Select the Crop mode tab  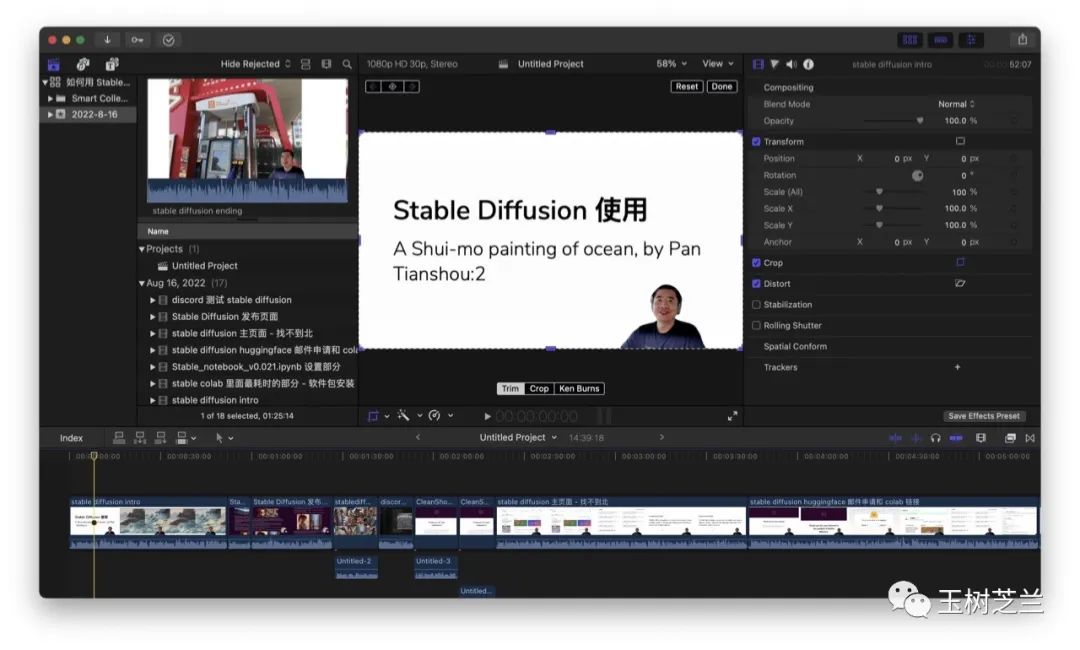coord(539,388)
